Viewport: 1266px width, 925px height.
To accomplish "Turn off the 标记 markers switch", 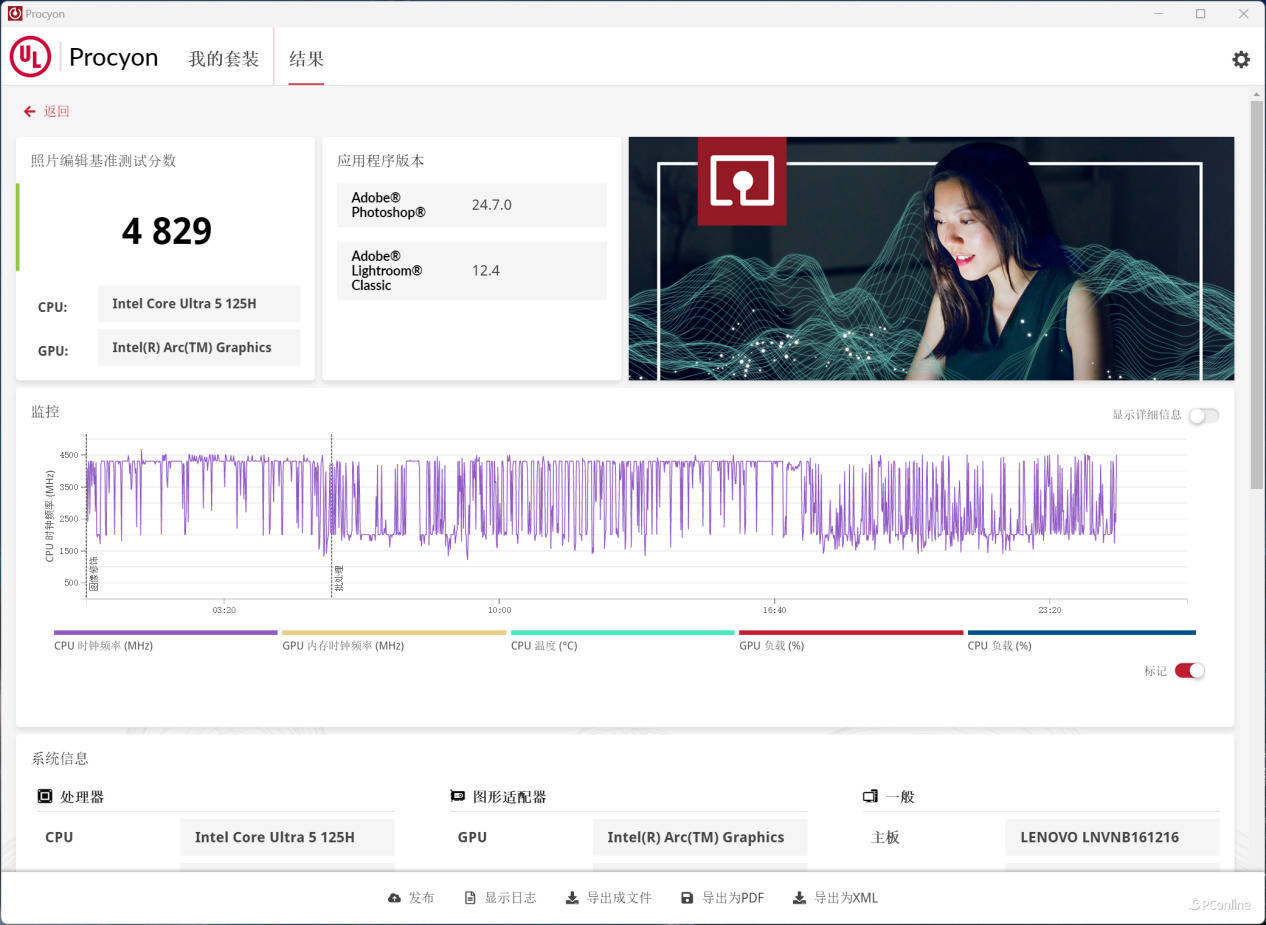I will coord(1189,670).
